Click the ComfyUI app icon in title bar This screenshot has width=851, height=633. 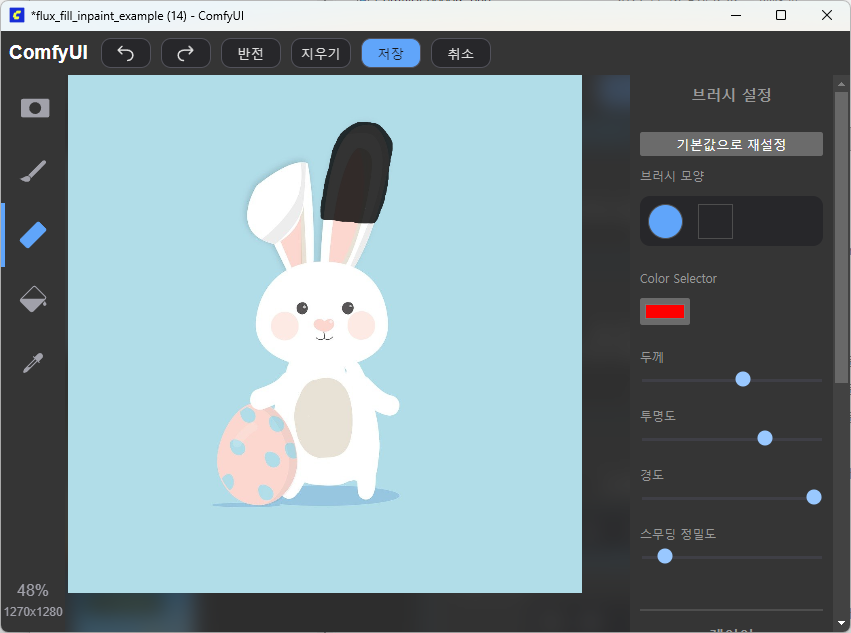(x=17, y=15)
